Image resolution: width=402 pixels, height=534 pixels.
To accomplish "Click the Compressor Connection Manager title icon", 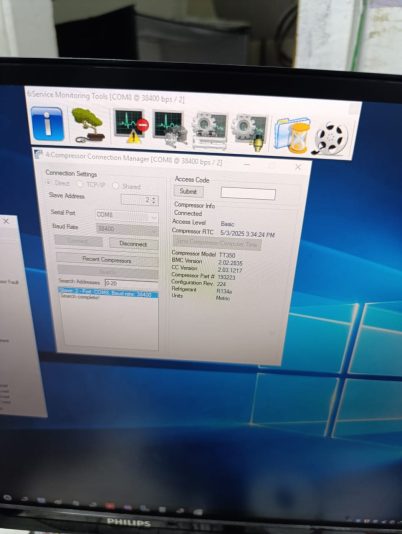I will pos(38,154).
